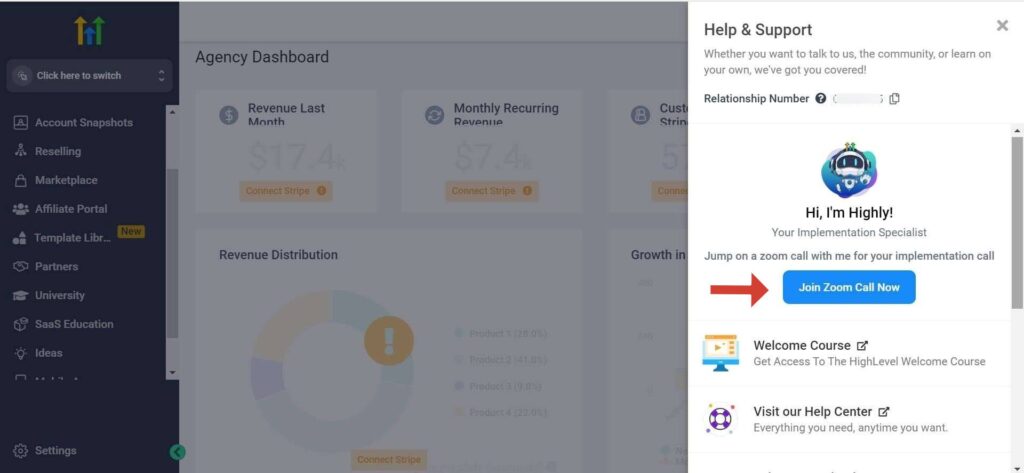Click the Ideas lightbulb icon
1024x473 pixels.
[x=20, y=353]
